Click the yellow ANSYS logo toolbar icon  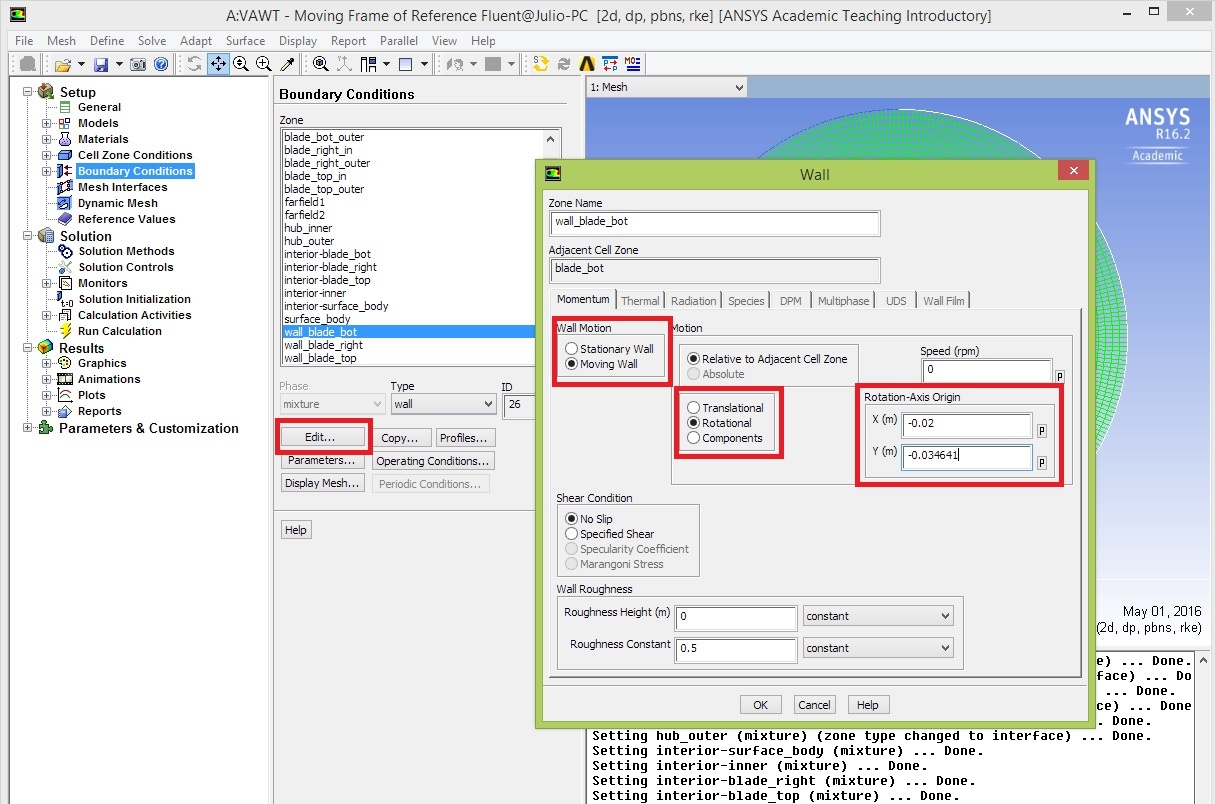pyautogui.click(x=587, y=64)
